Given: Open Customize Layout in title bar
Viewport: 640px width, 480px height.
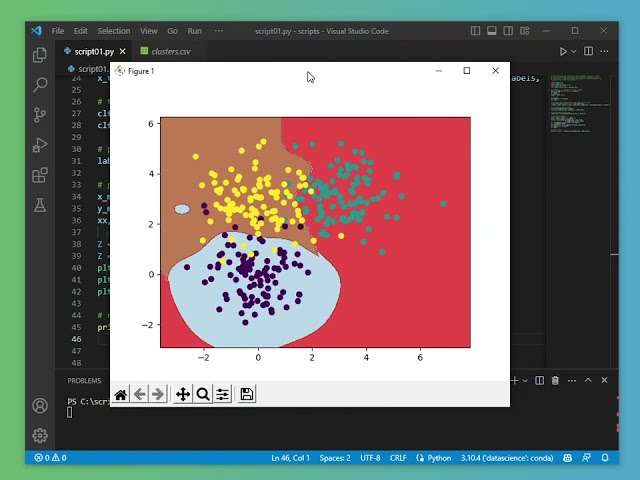Looking at the screenshot, I should [524, 31].
